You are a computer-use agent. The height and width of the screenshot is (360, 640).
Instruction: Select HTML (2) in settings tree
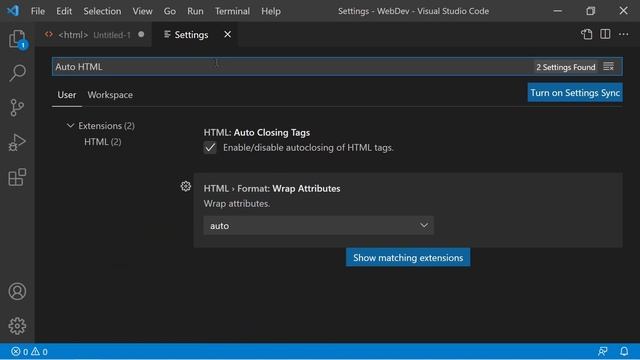[102, 142]
